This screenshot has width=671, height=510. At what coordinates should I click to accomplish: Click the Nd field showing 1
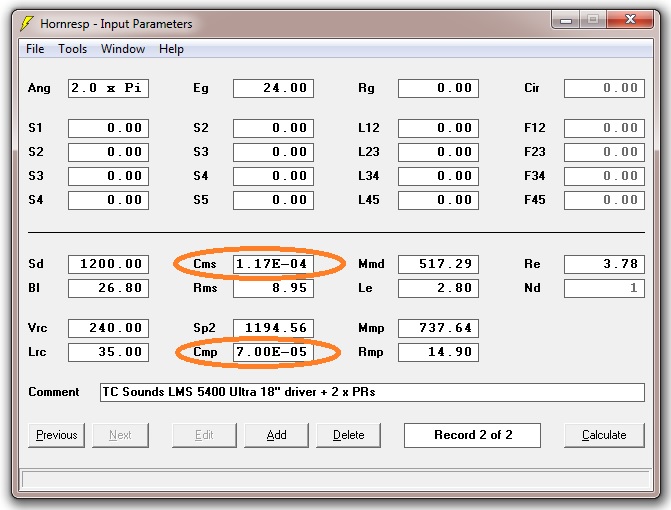point(604,288)
